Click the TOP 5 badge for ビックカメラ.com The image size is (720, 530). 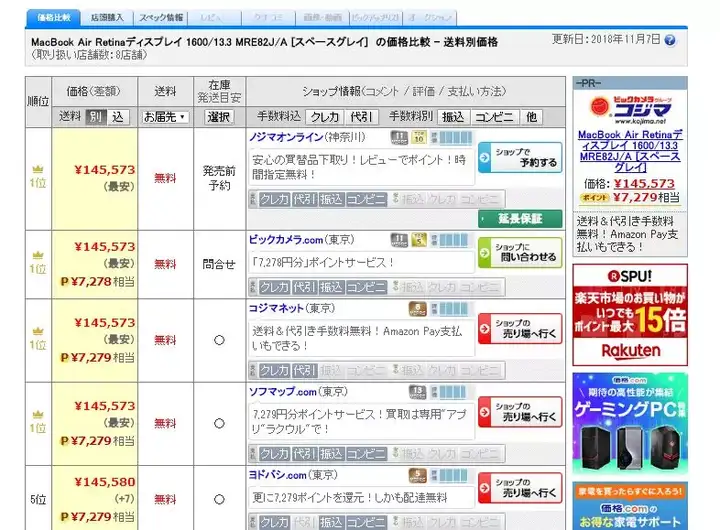(418, 240)
